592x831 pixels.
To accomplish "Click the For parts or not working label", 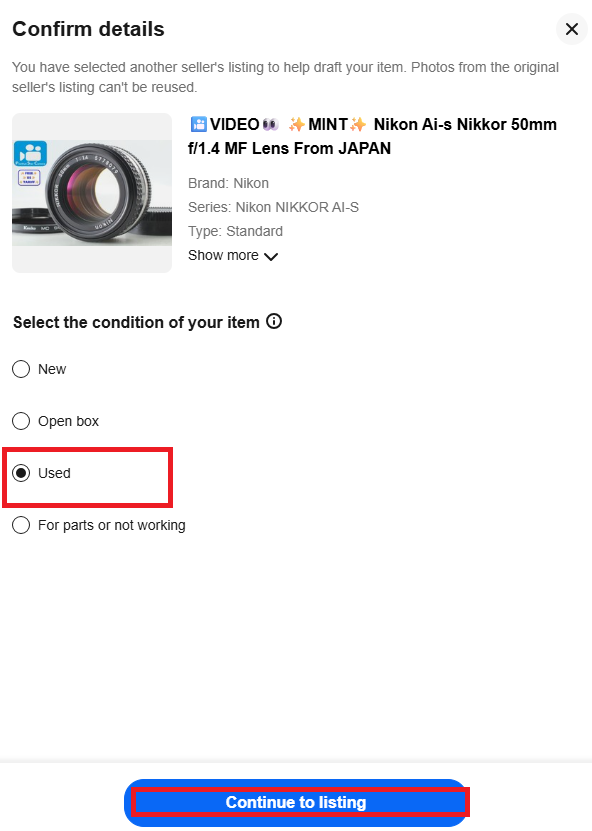I will point(112,525).
